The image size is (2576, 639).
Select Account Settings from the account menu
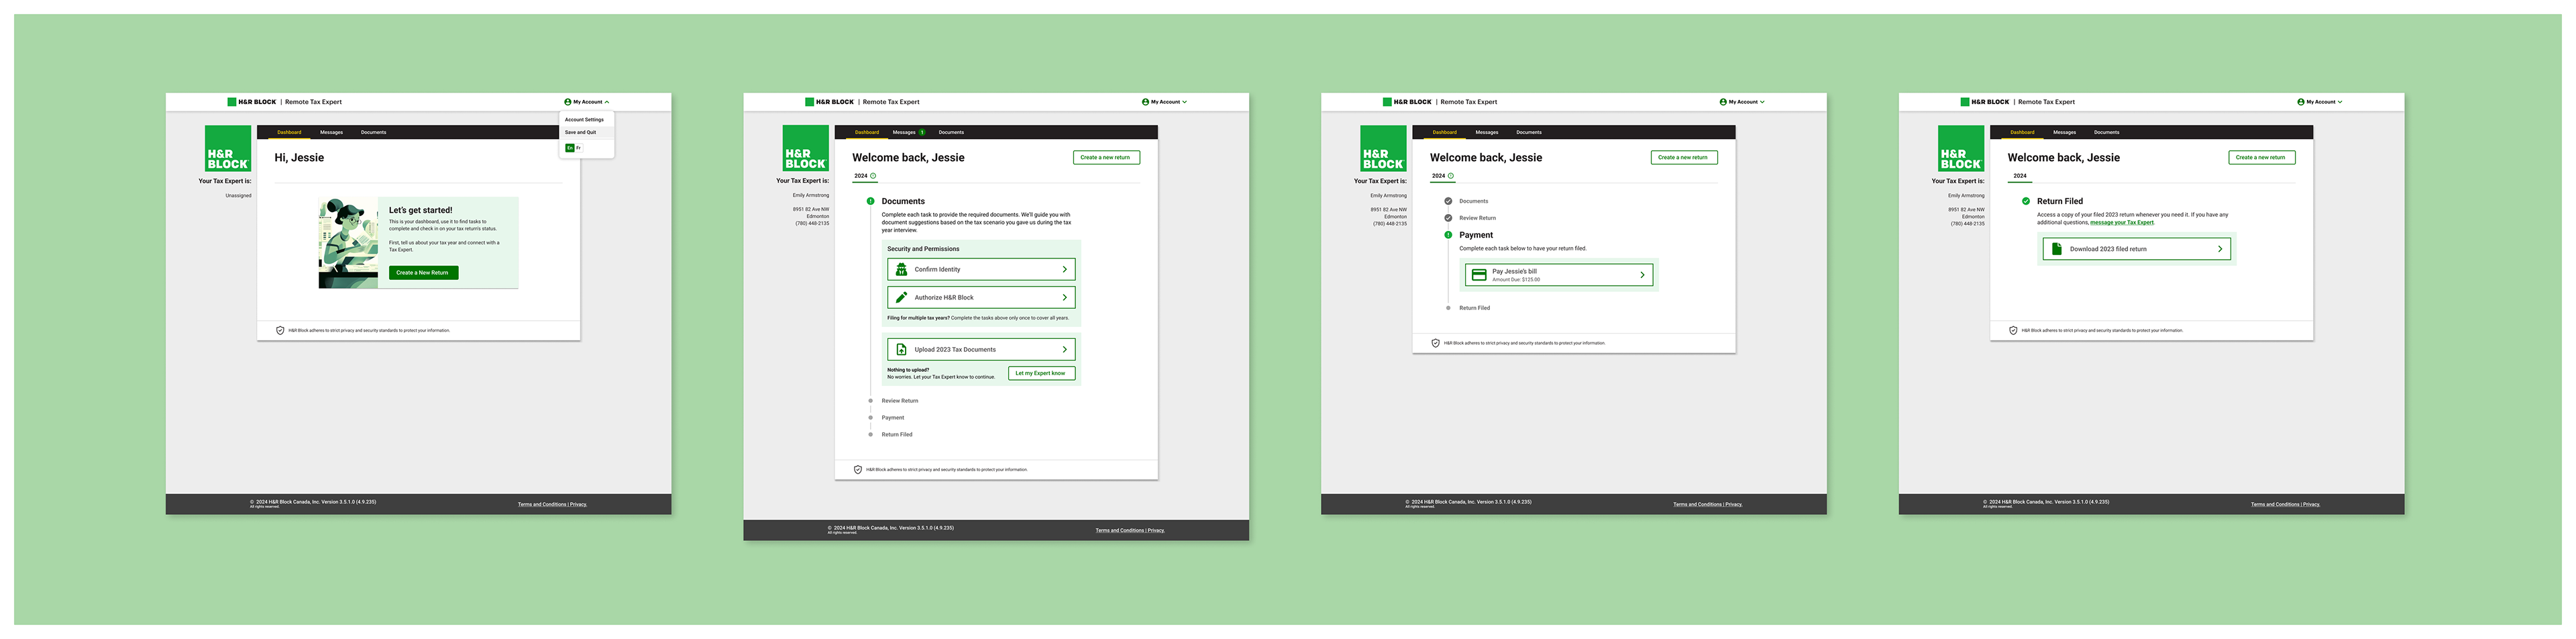(x=584, y=120)
